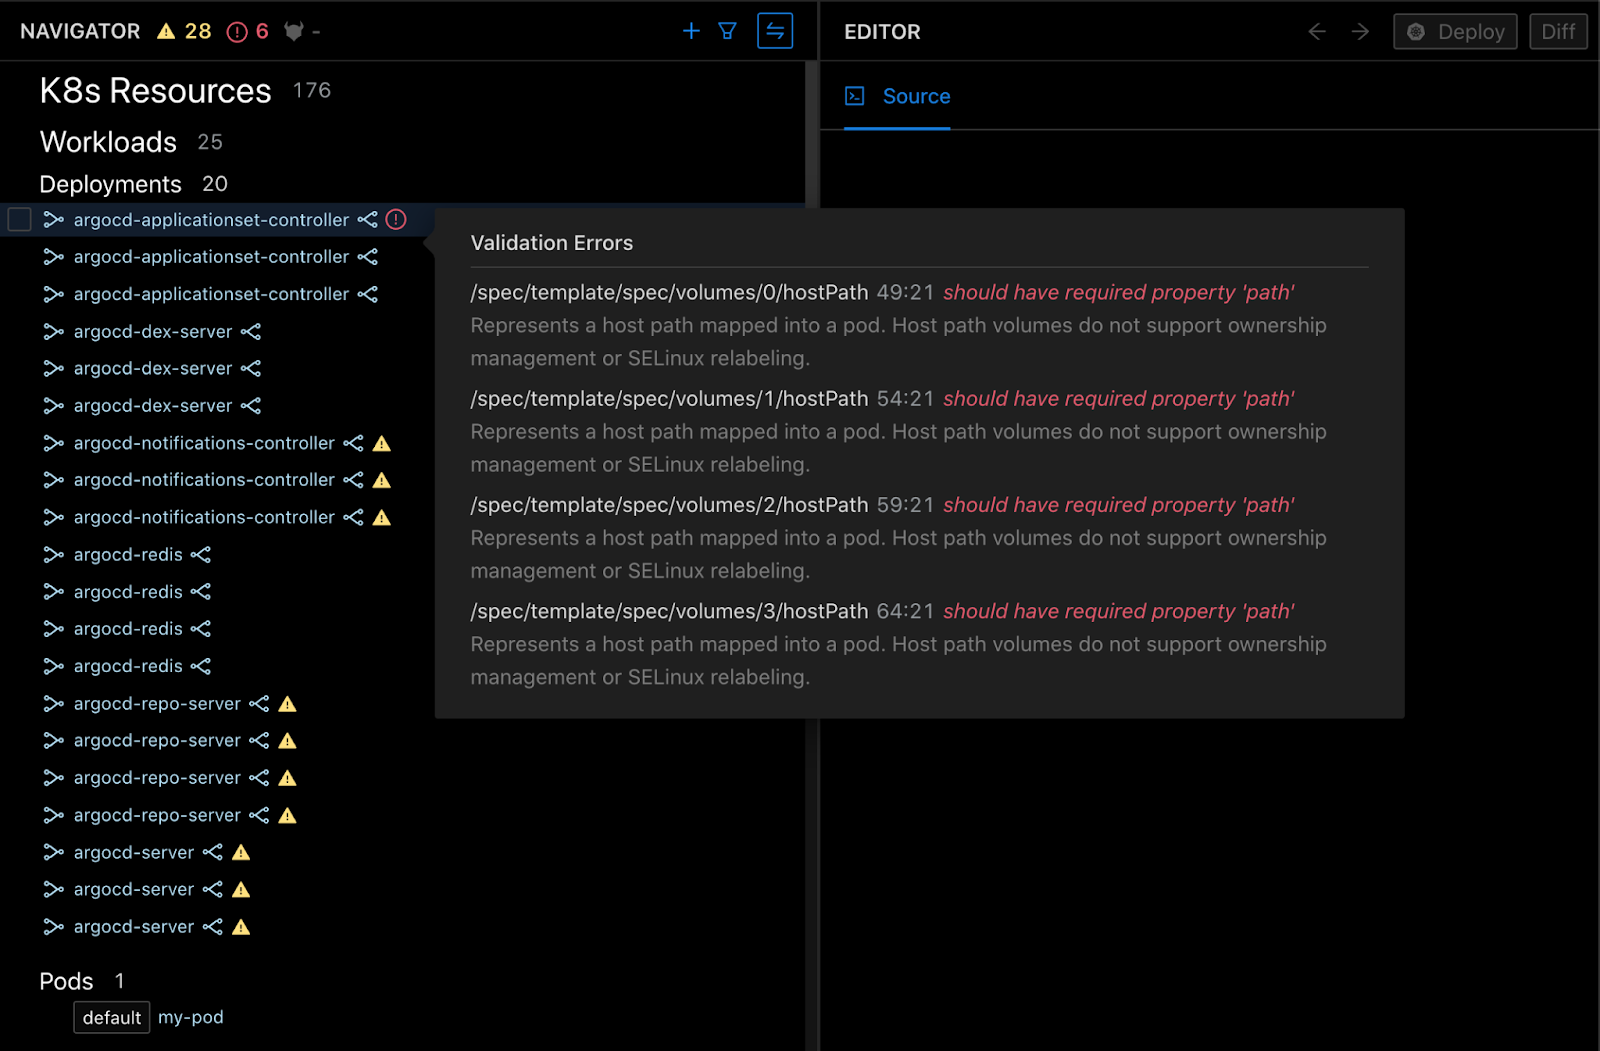Click the plus icon to add resource
This screenshot has width=1600, height=1051.
(691, 31)
